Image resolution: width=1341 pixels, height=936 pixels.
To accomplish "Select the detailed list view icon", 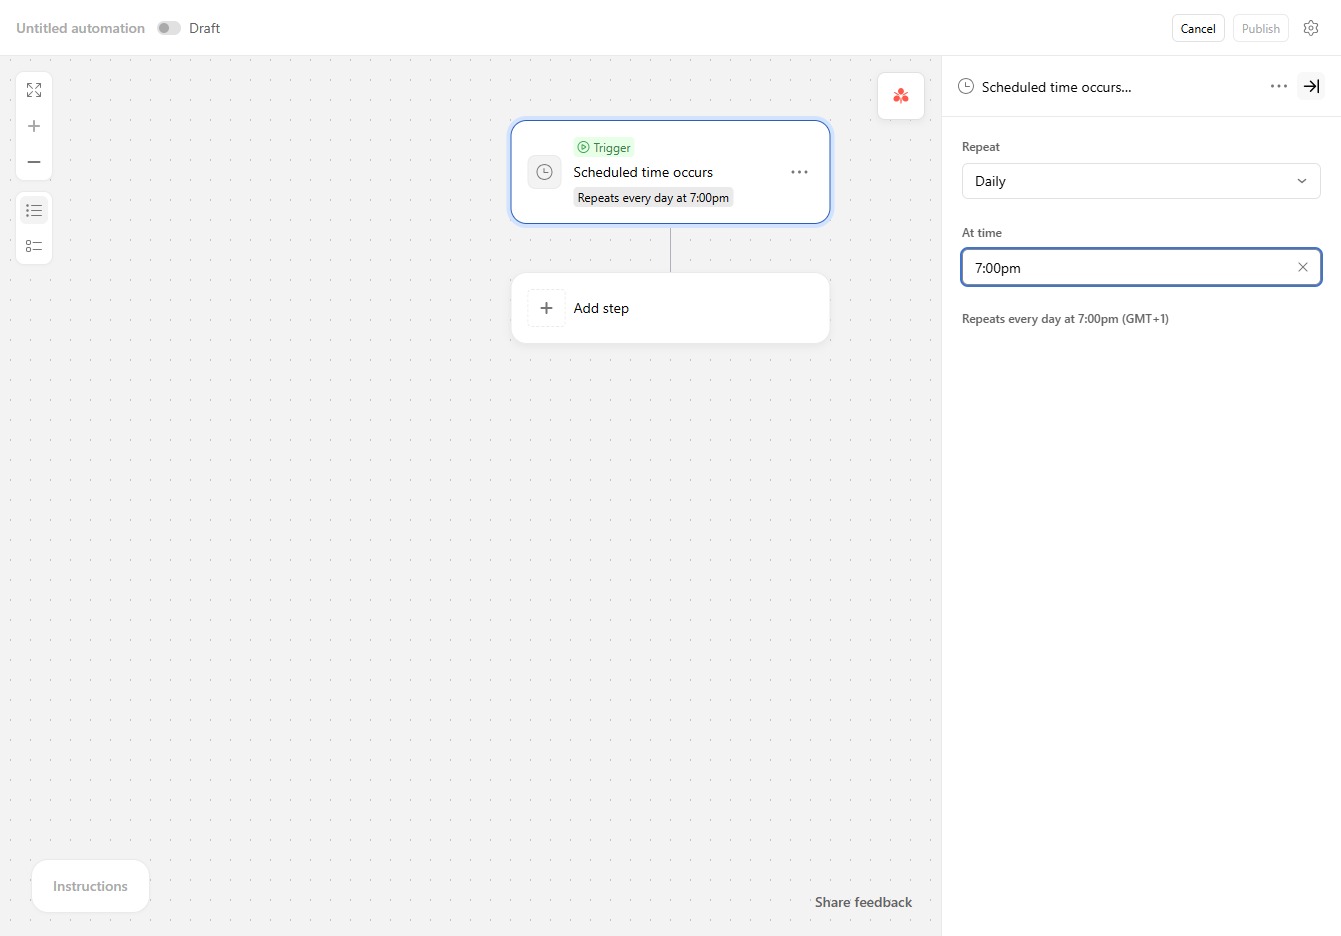I will tap(34, 246).
